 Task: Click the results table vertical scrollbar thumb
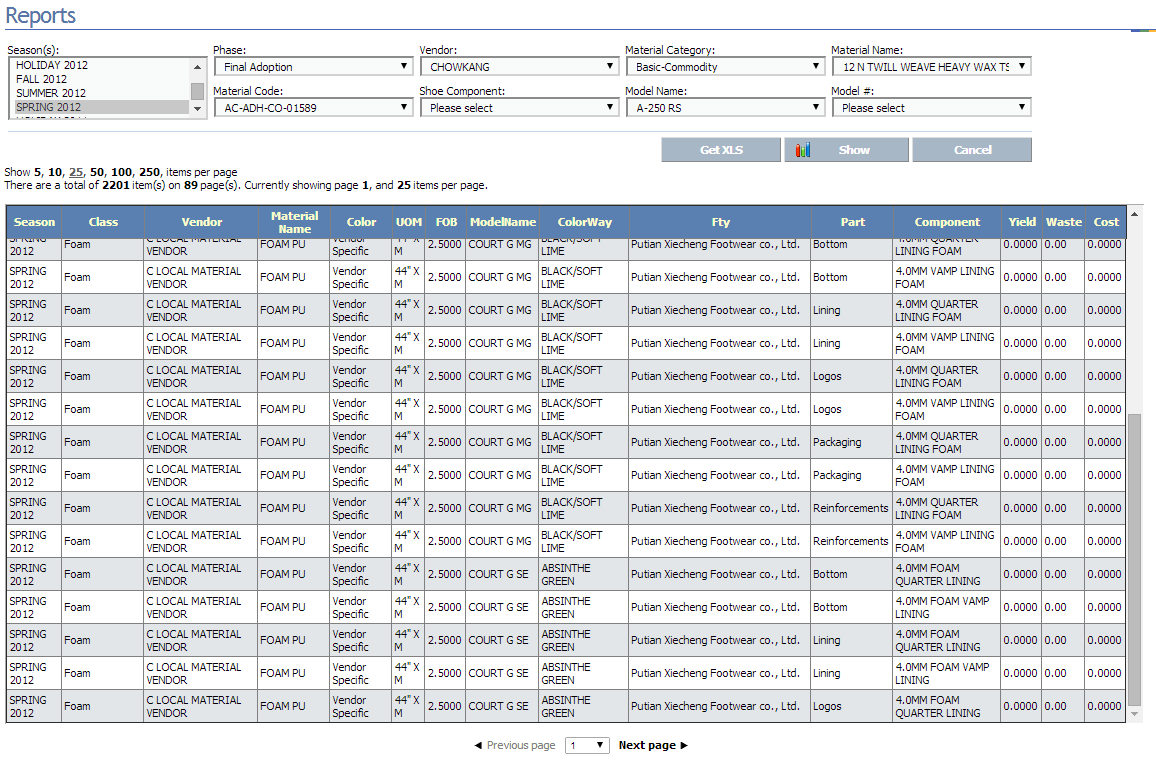tap(1135, 559)
